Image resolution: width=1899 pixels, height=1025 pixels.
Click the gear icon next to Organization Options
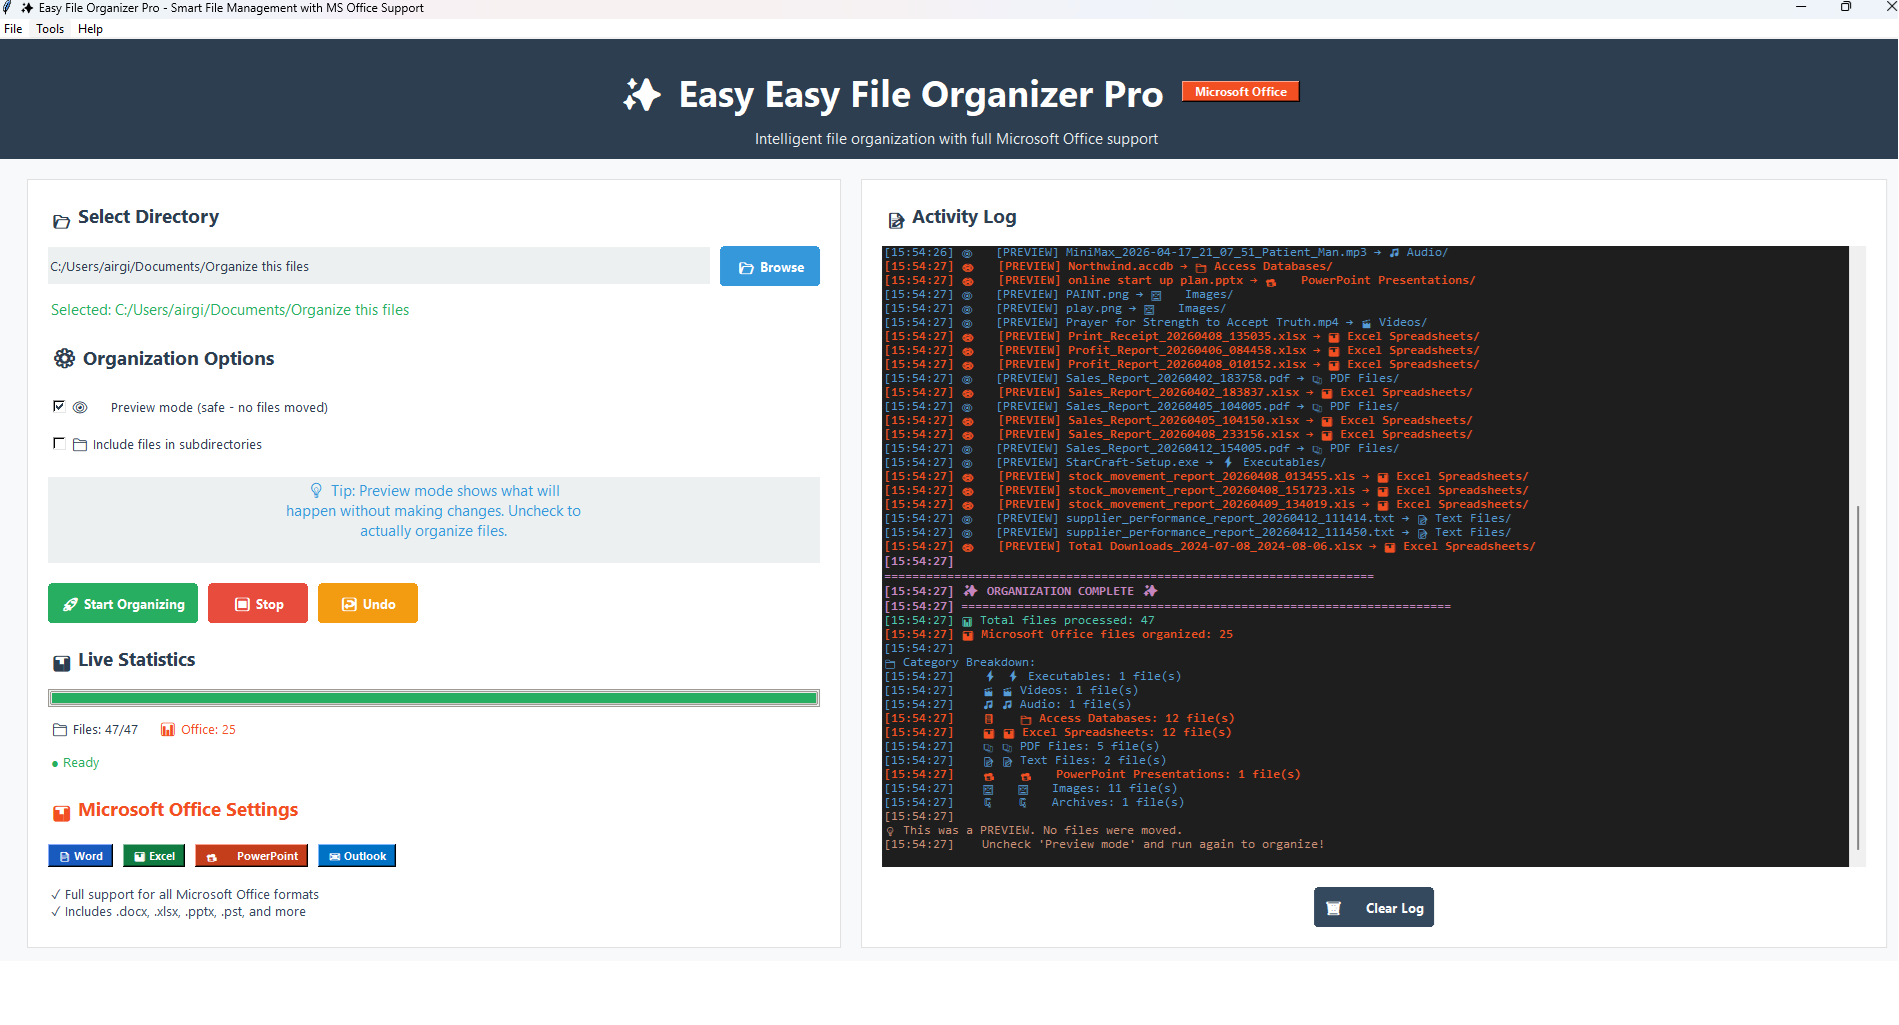(x=65, y=358)
